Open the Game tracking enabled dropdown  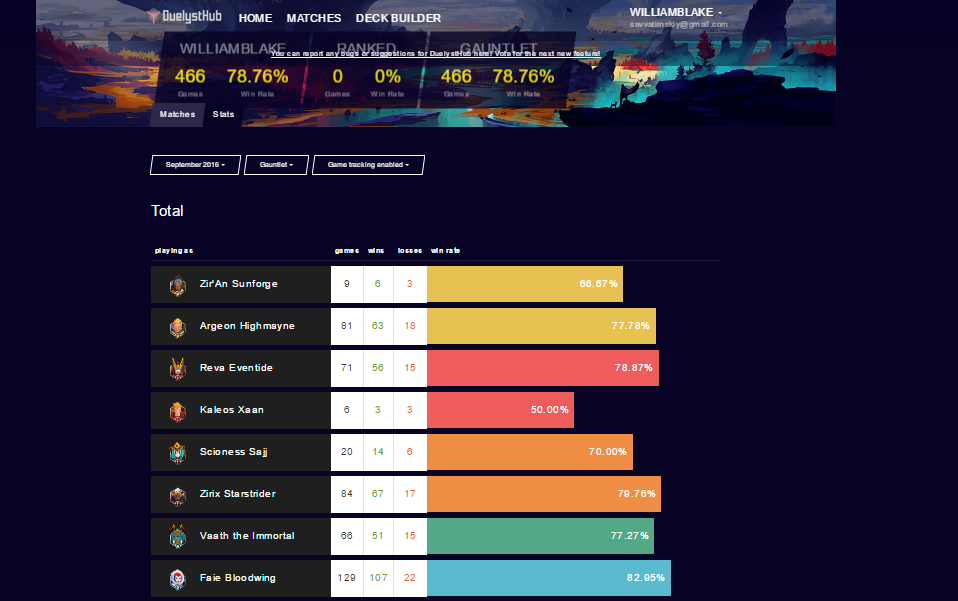pos(368,165)
